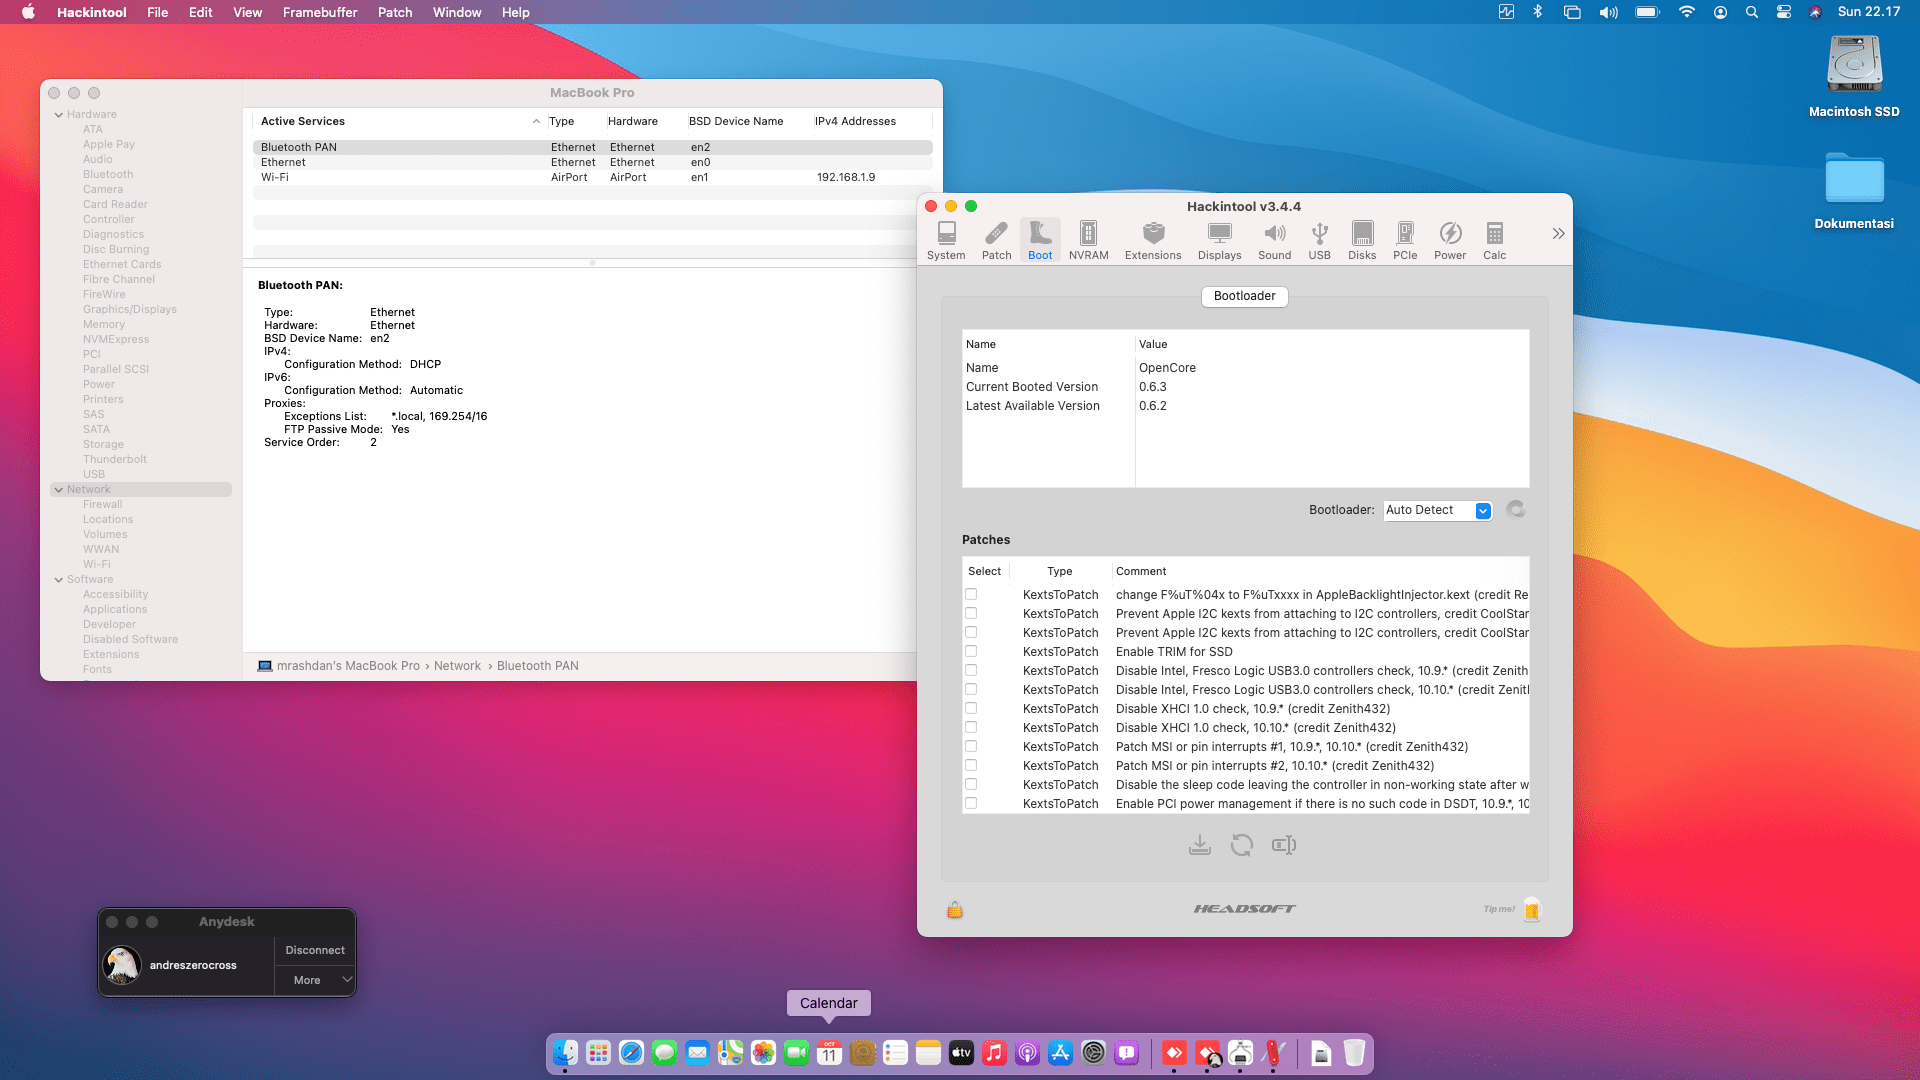Click the download patches icon below the list
The height and width of the screenshot is (1080, 1920).
click(1201, 845)
